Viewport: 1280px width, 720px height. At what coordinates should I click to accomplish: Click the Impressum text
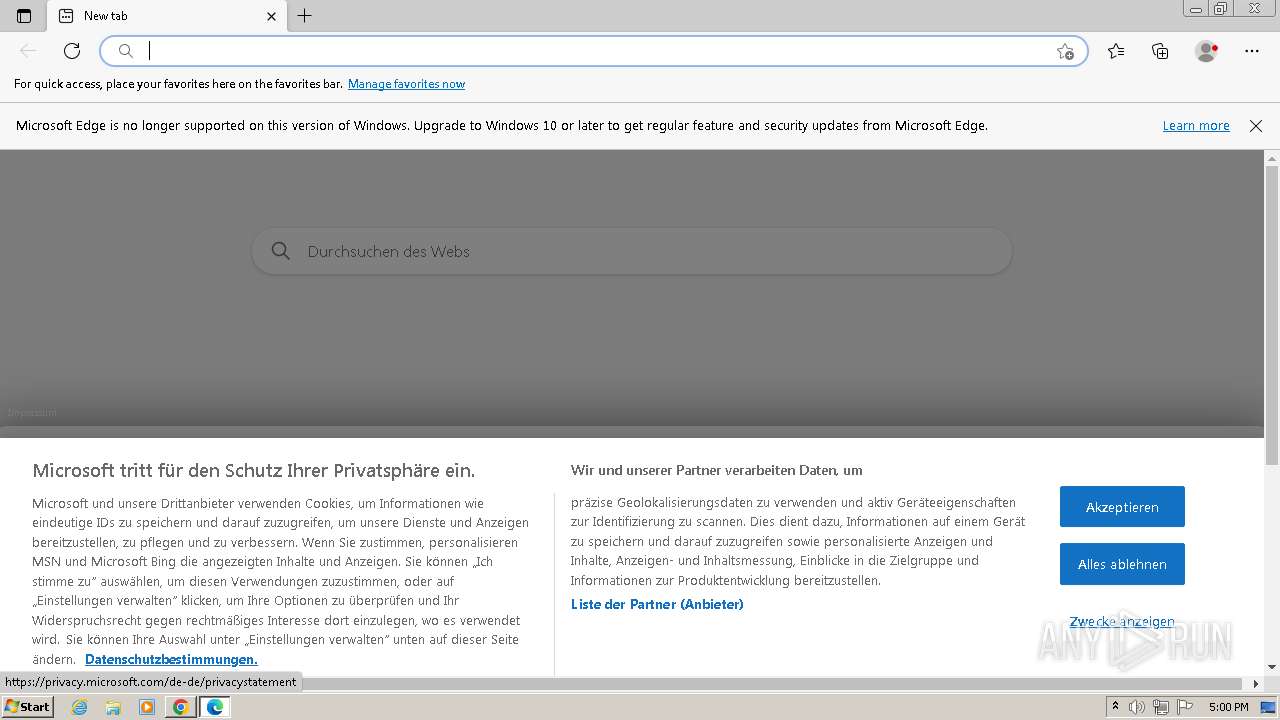point(32,413)
